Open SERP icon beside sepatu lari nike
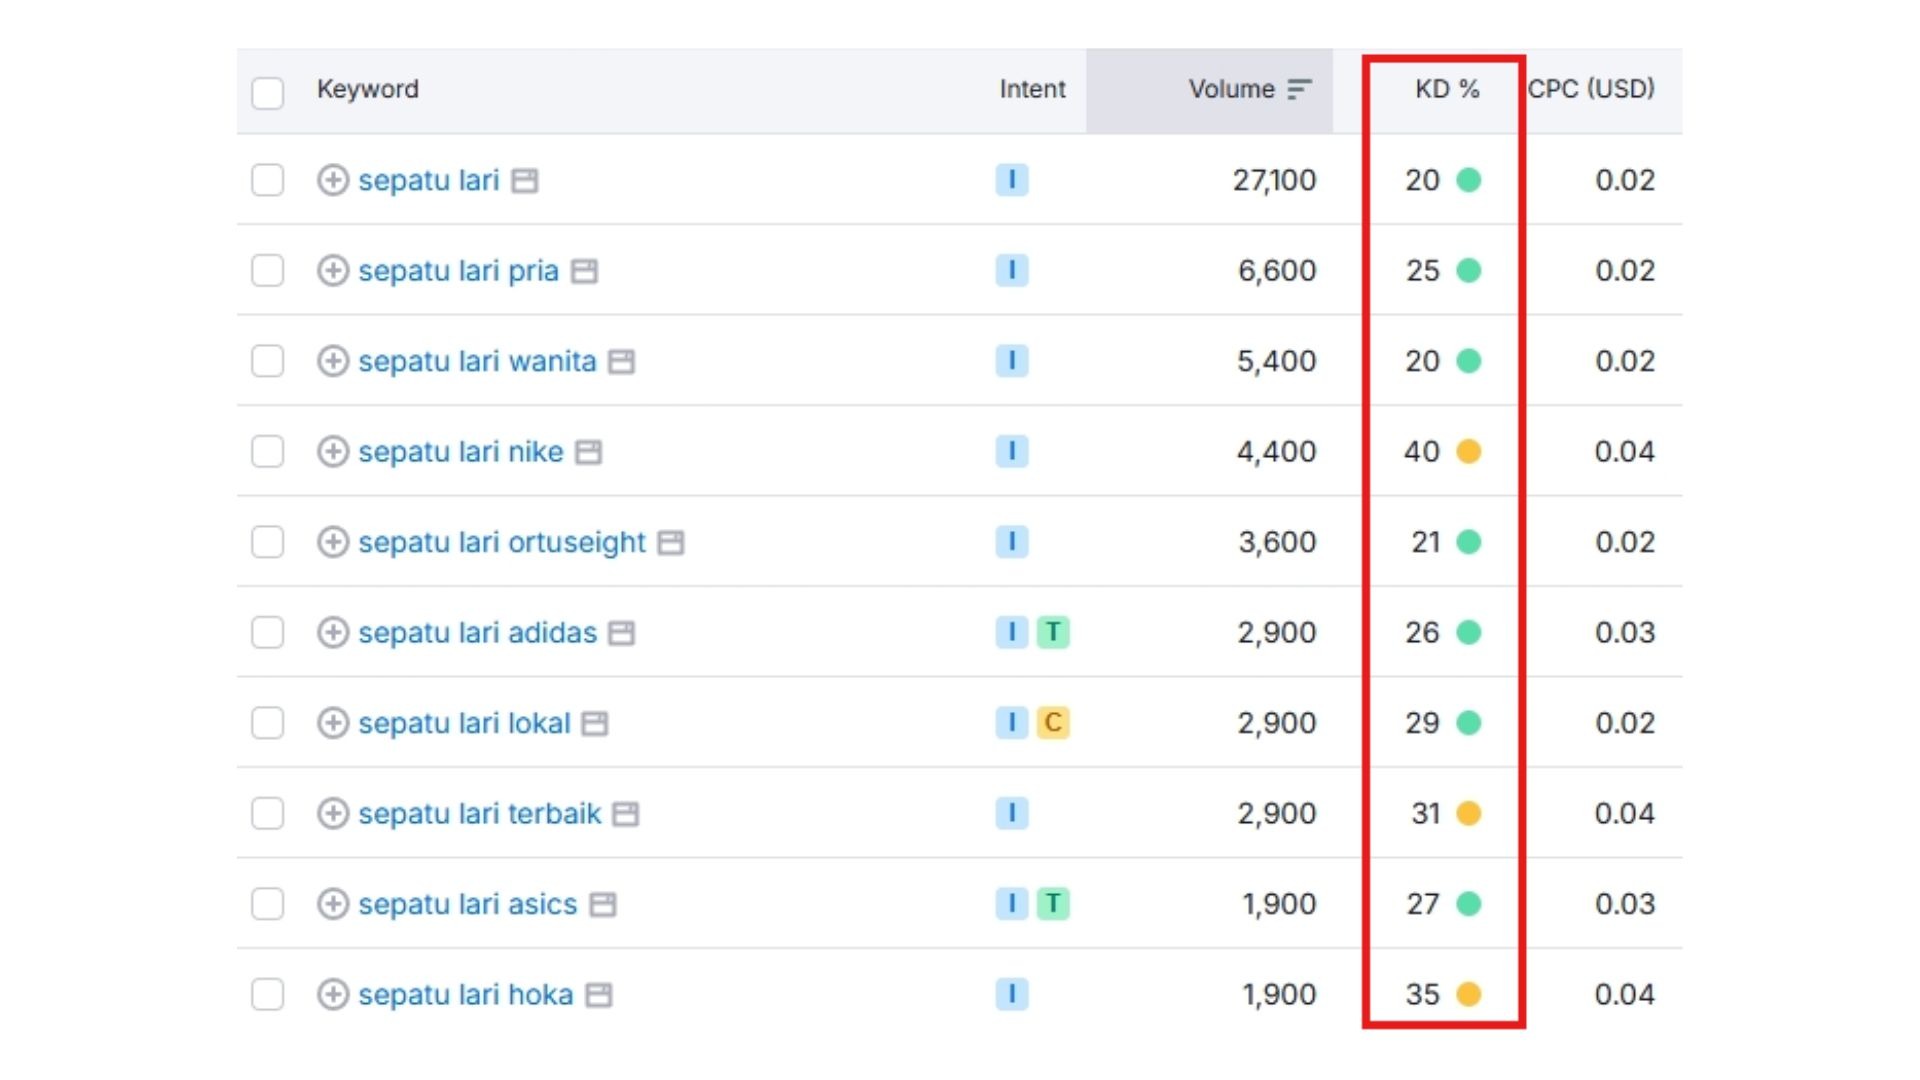Screen dimensions: 1920x1080 589,452
